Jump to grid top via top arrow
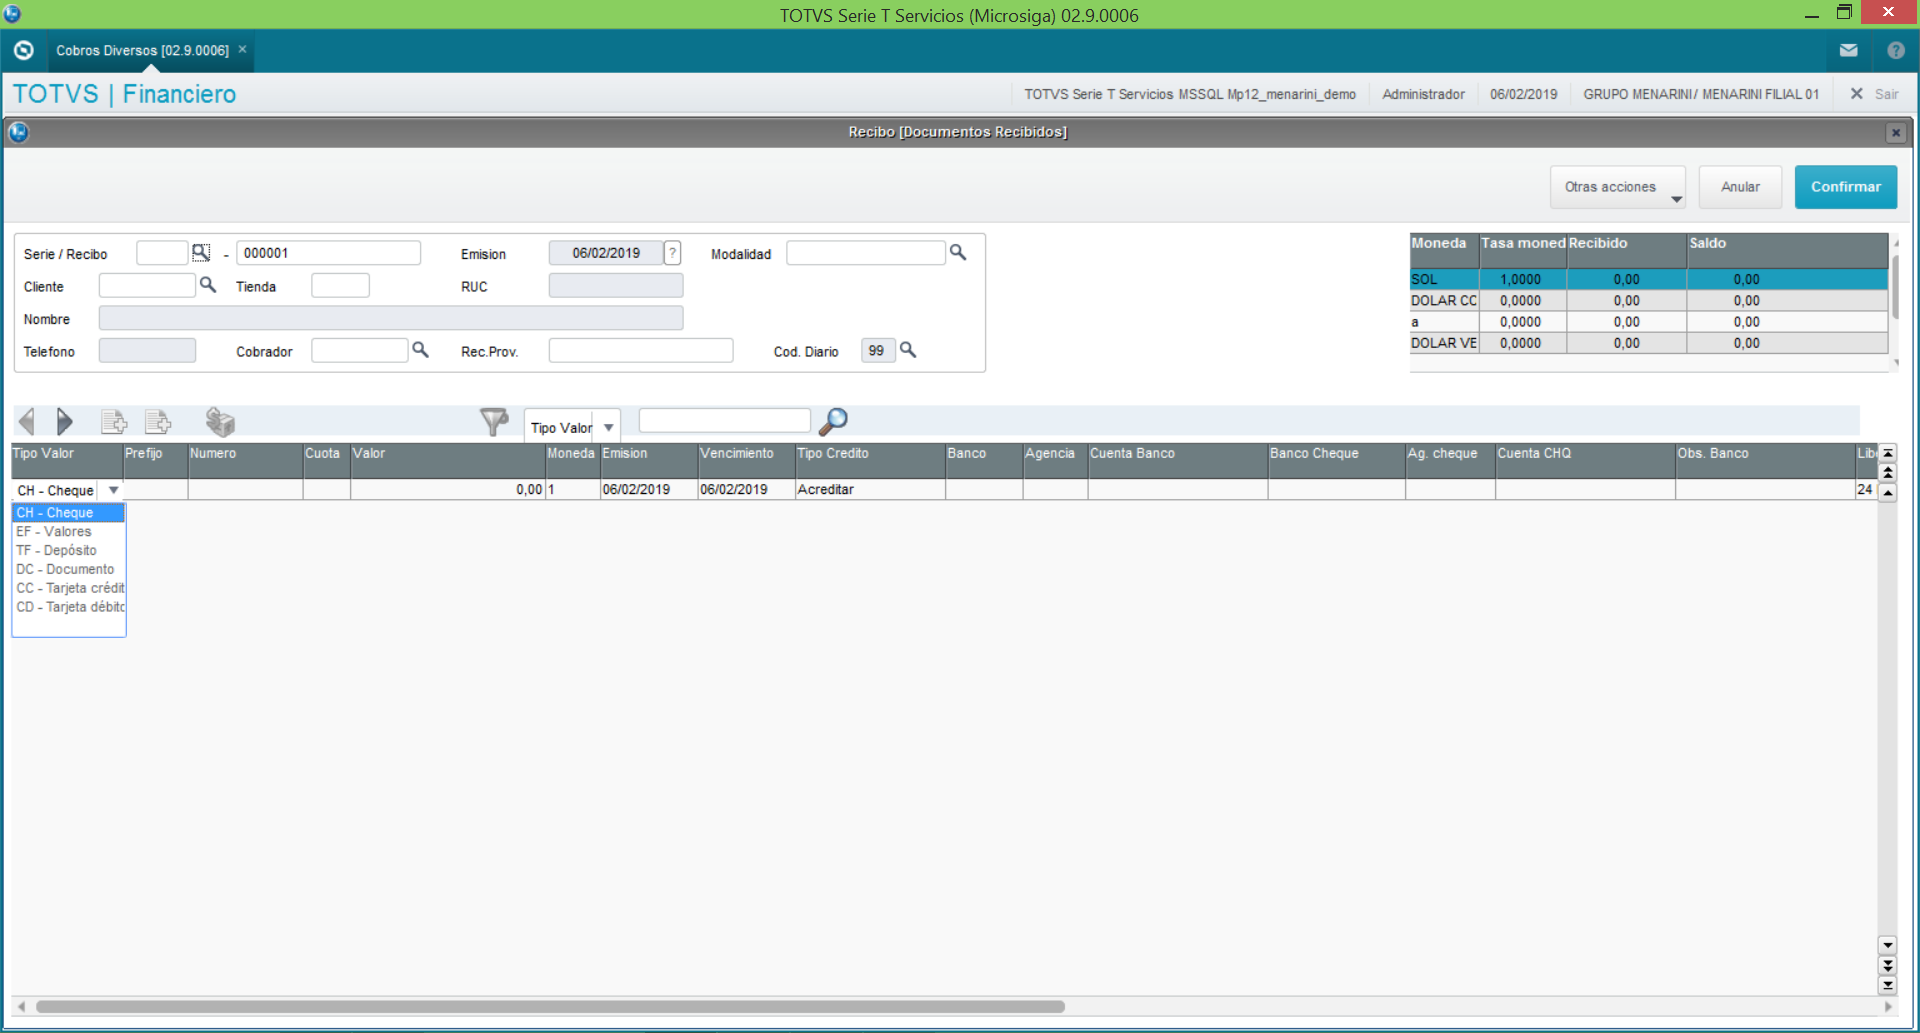The height and width of the screenshot is (1033, 1920). click(1887, 453)
